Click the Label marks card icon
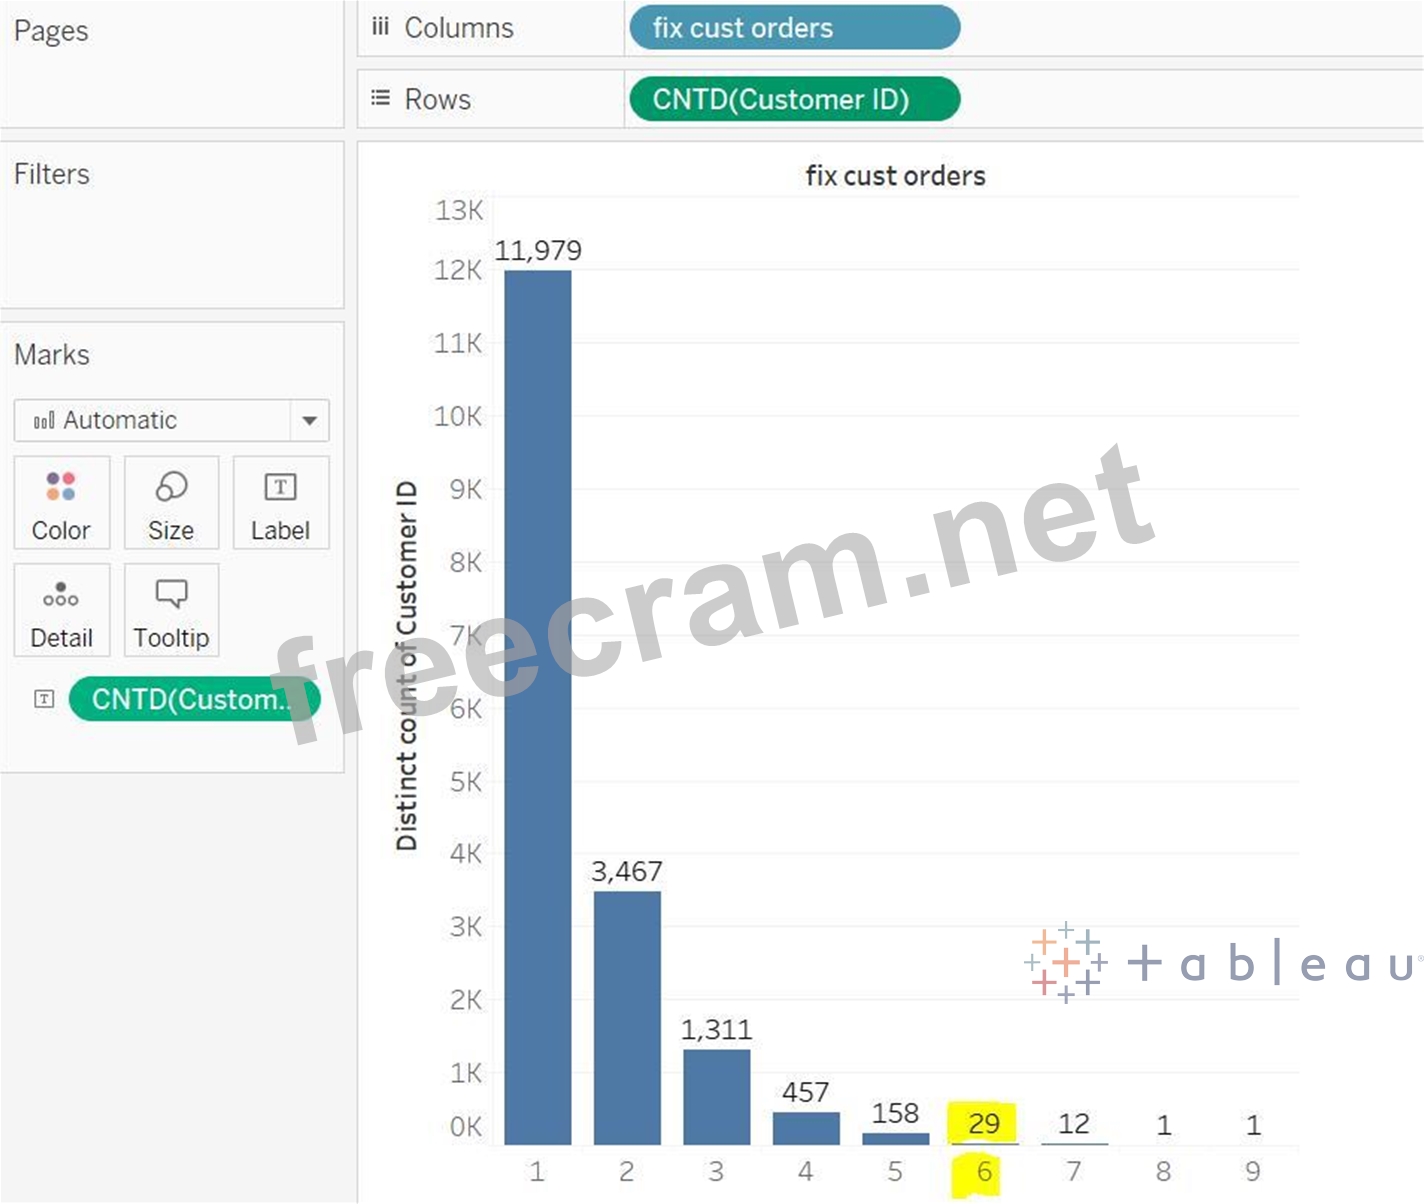The width and height of the screenshot is (1424, 1204). click(x=280, y=487)
